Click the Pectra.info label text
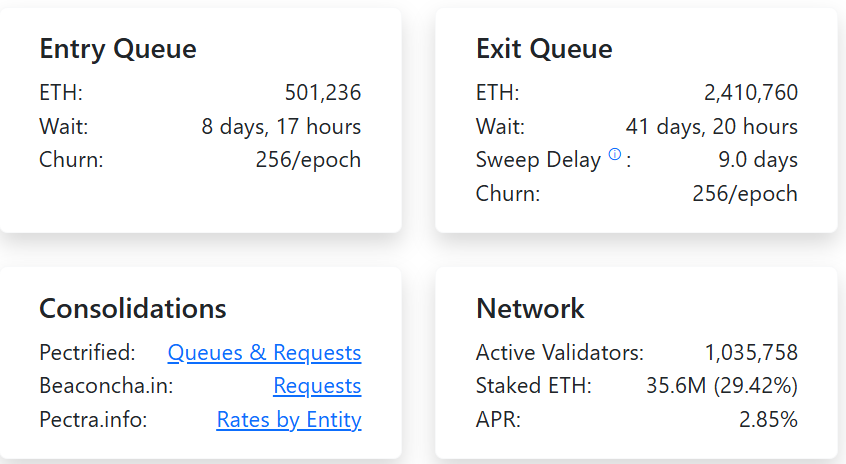846x464 pixels. (x=93, y=420)
